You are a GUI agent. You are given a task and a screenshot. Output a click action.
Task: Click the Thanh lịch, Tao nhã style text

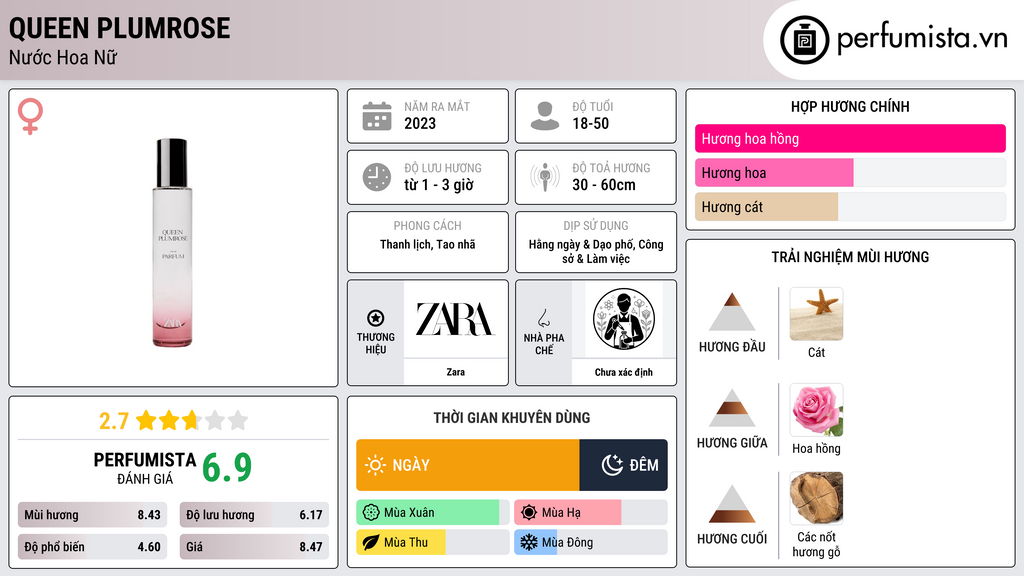point(428,245)
